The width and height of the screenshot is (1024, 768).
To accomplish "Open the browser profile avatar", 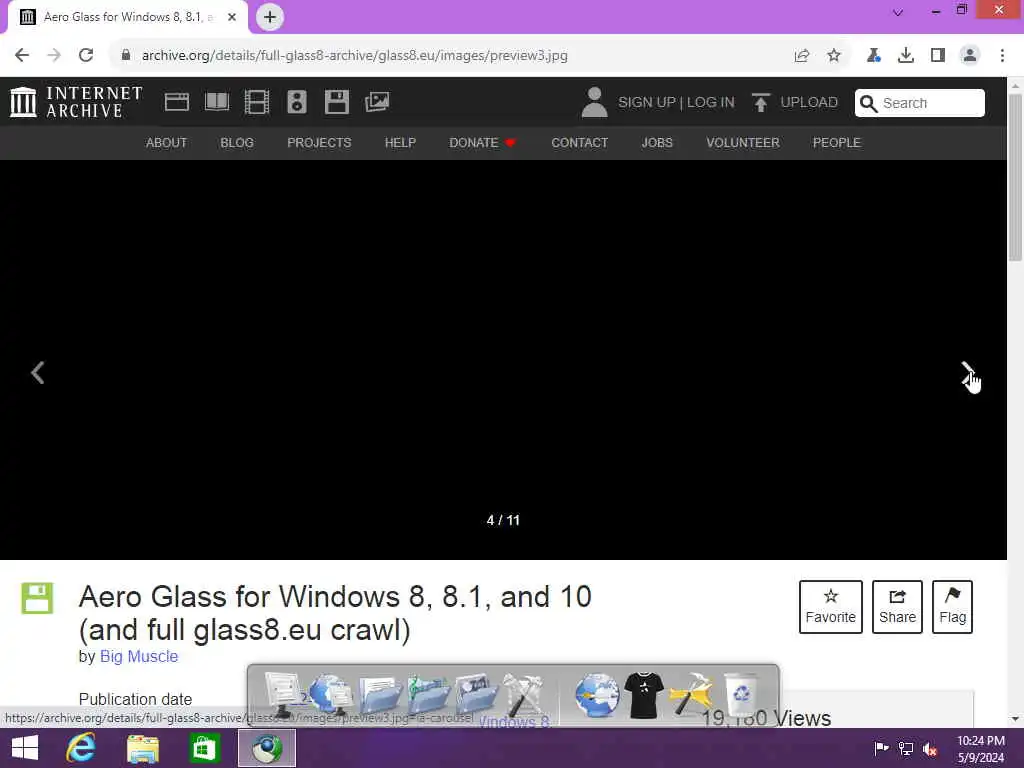I will coord(970,56).
